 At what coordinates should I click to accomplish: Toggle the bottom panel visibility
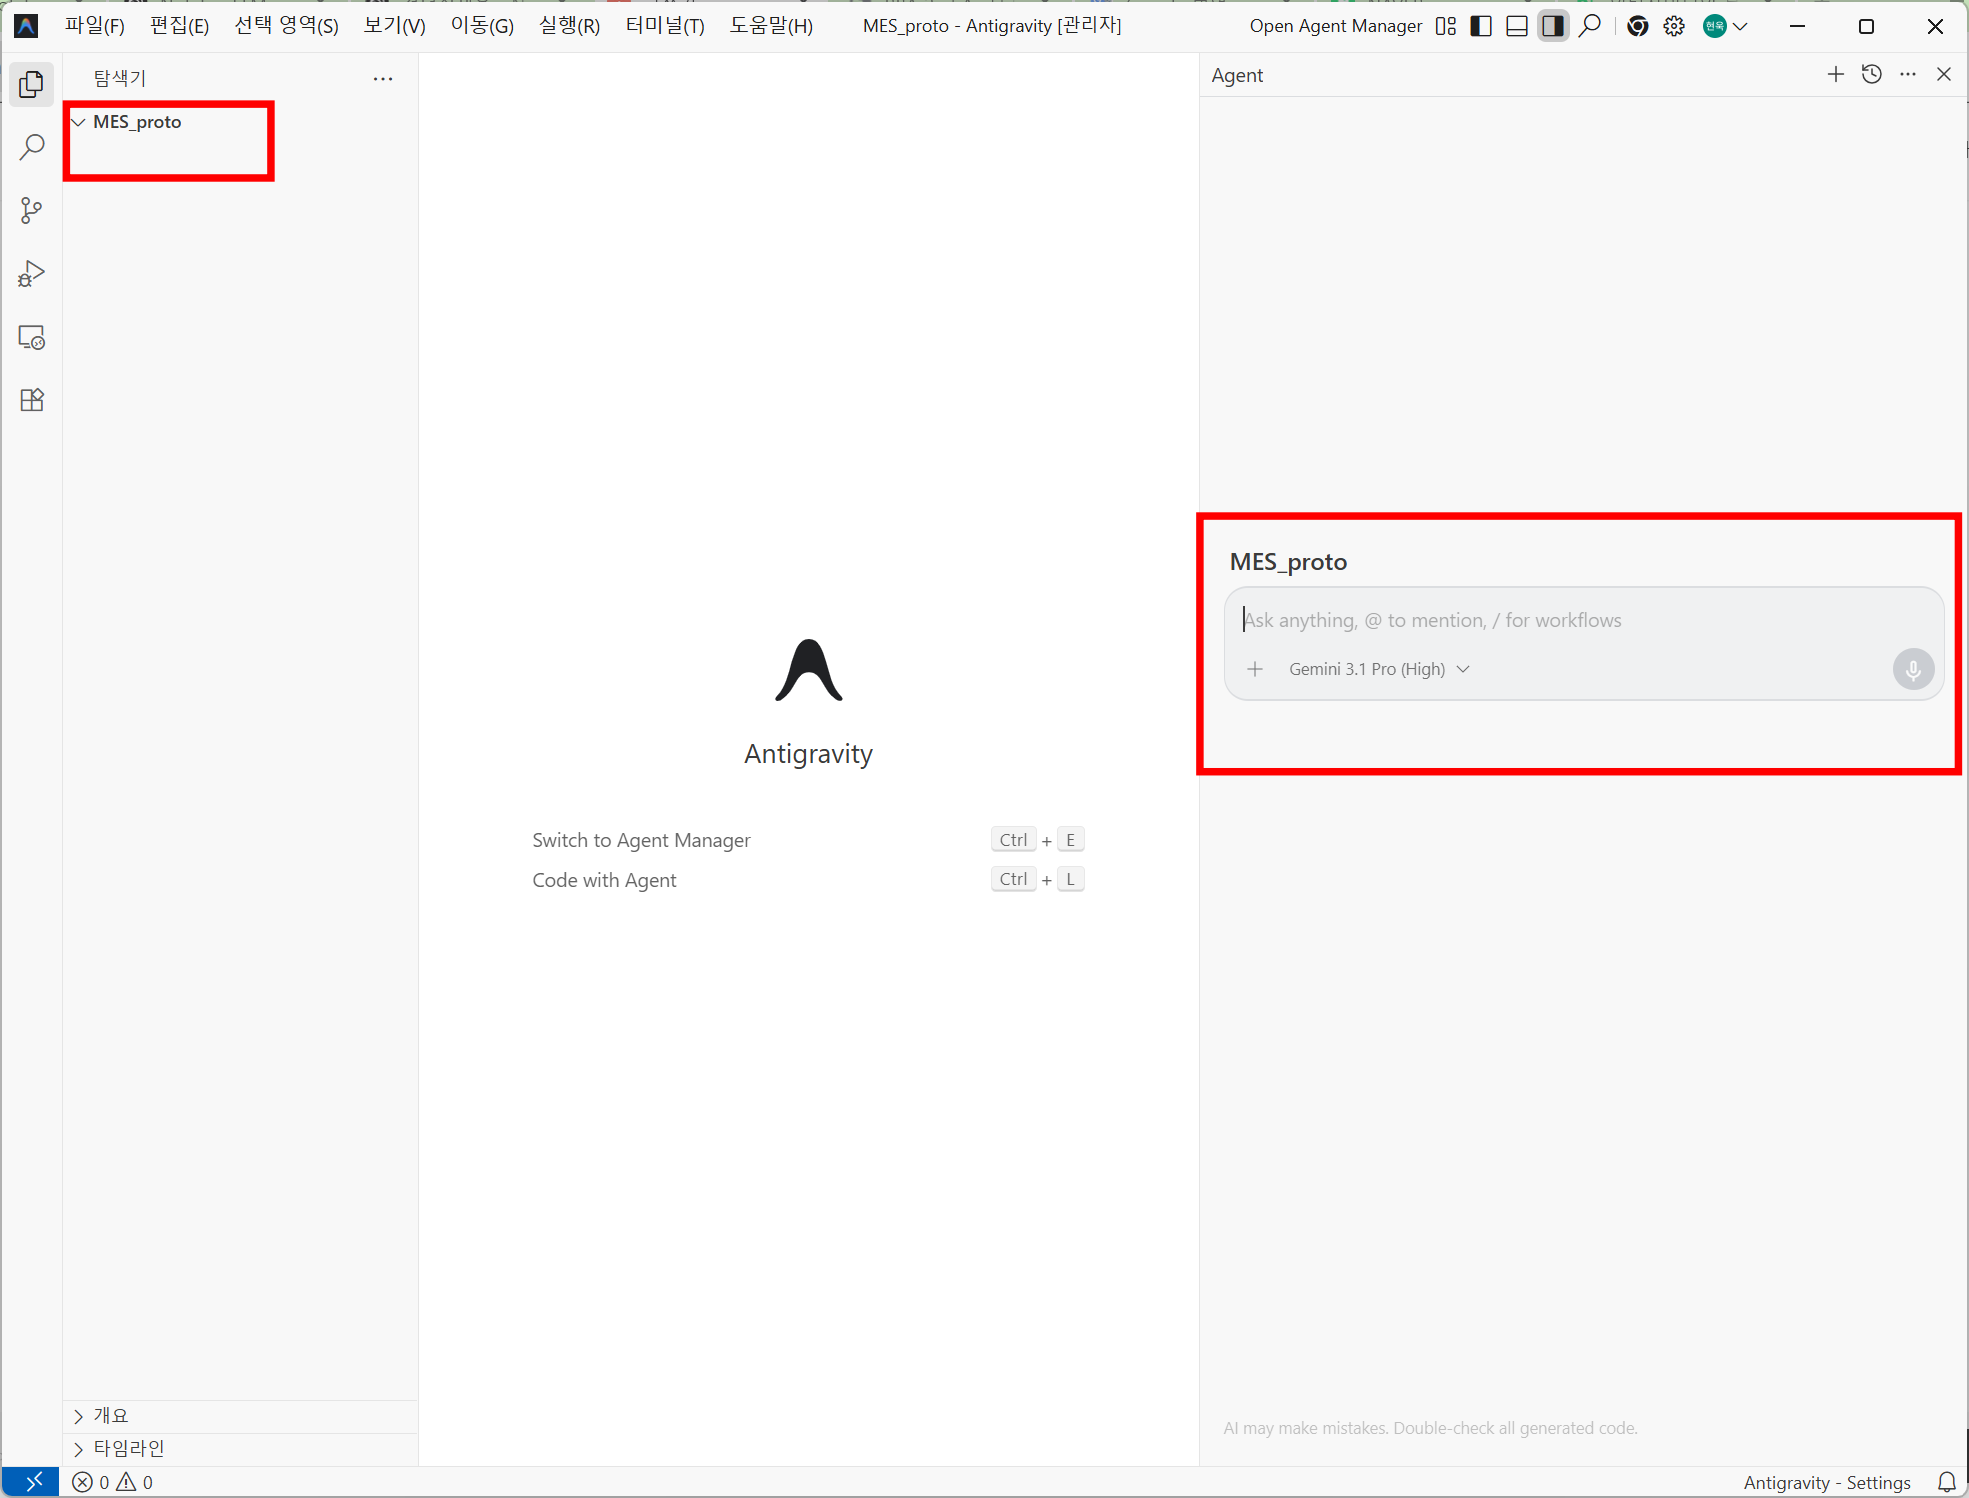1517,26
